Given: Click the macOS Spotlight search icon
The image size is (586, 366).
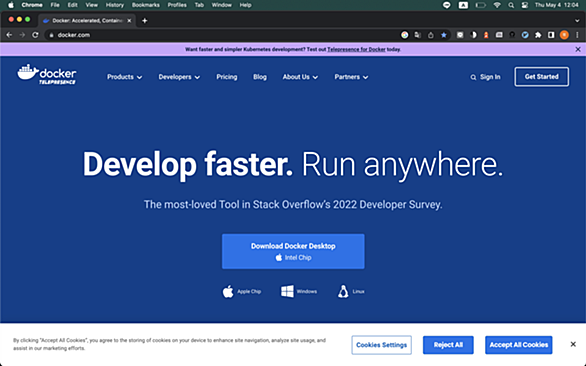Looking at the screenshot, I should coord(511,5).
